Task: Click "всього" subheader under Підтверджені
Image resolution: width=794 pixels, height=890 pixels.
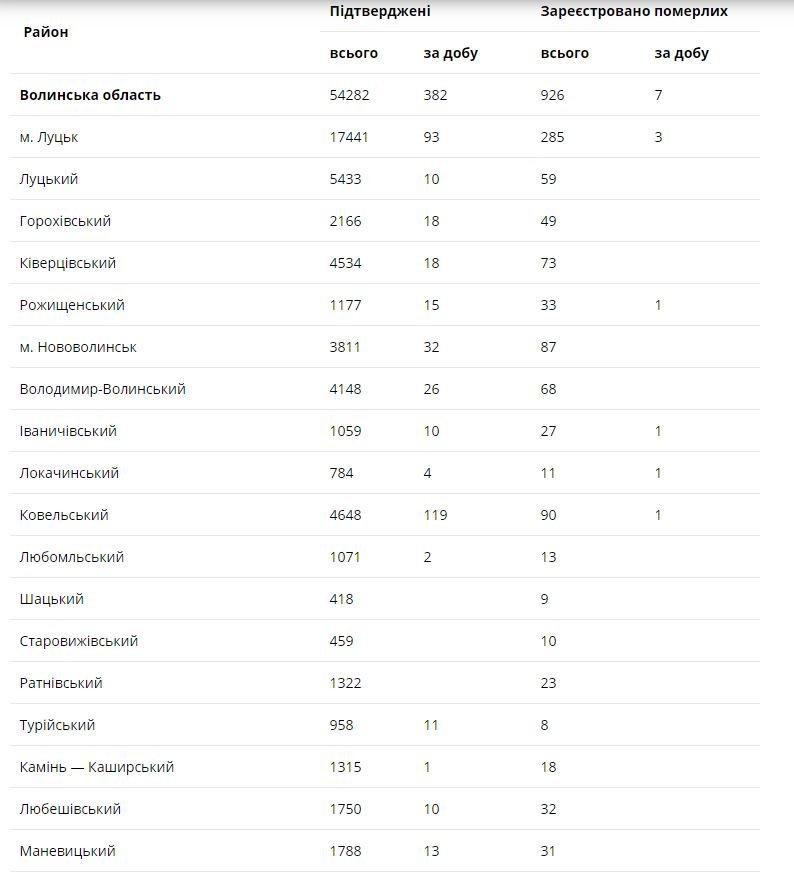Action: [x=353, y=53]
